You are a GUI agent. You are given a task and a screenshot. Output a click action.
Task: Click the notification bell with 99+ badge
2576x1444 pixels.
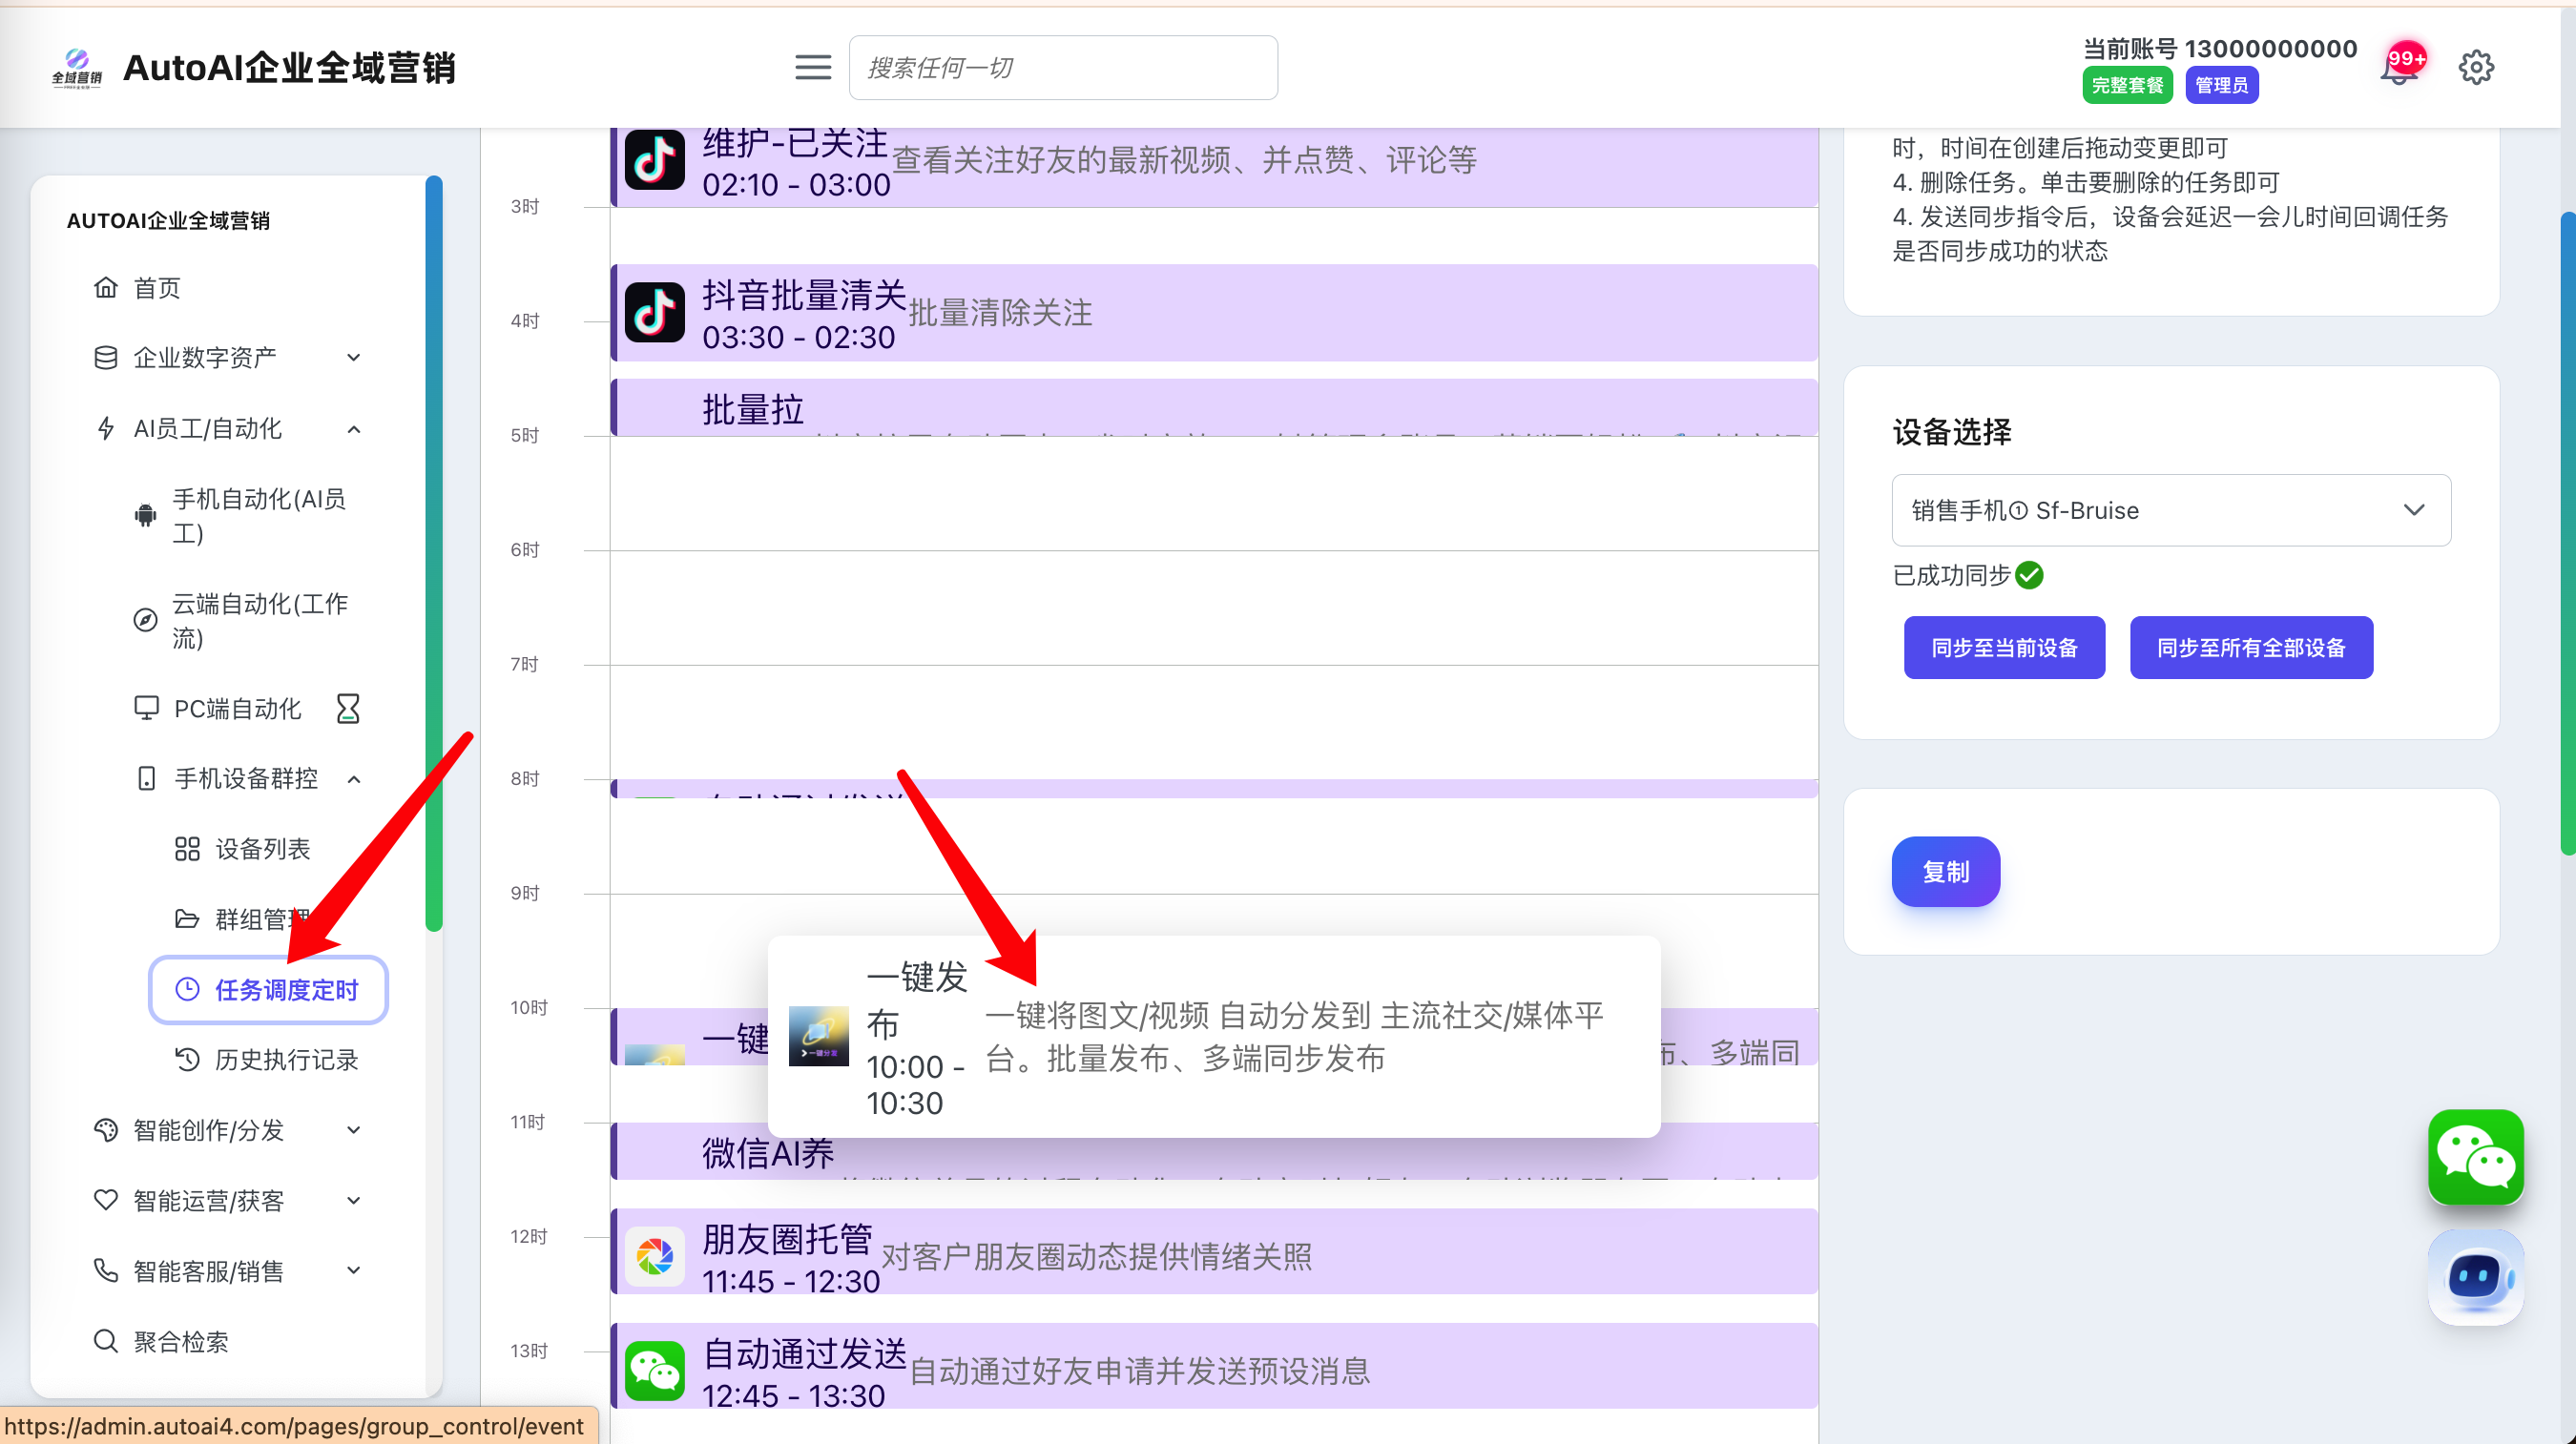click(x=2400, y=68)
